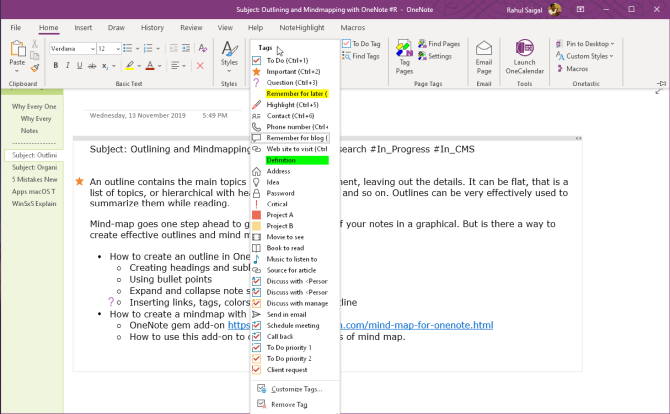
Task: Switch to the Draw tab
Action: click(x=116, y=27)
